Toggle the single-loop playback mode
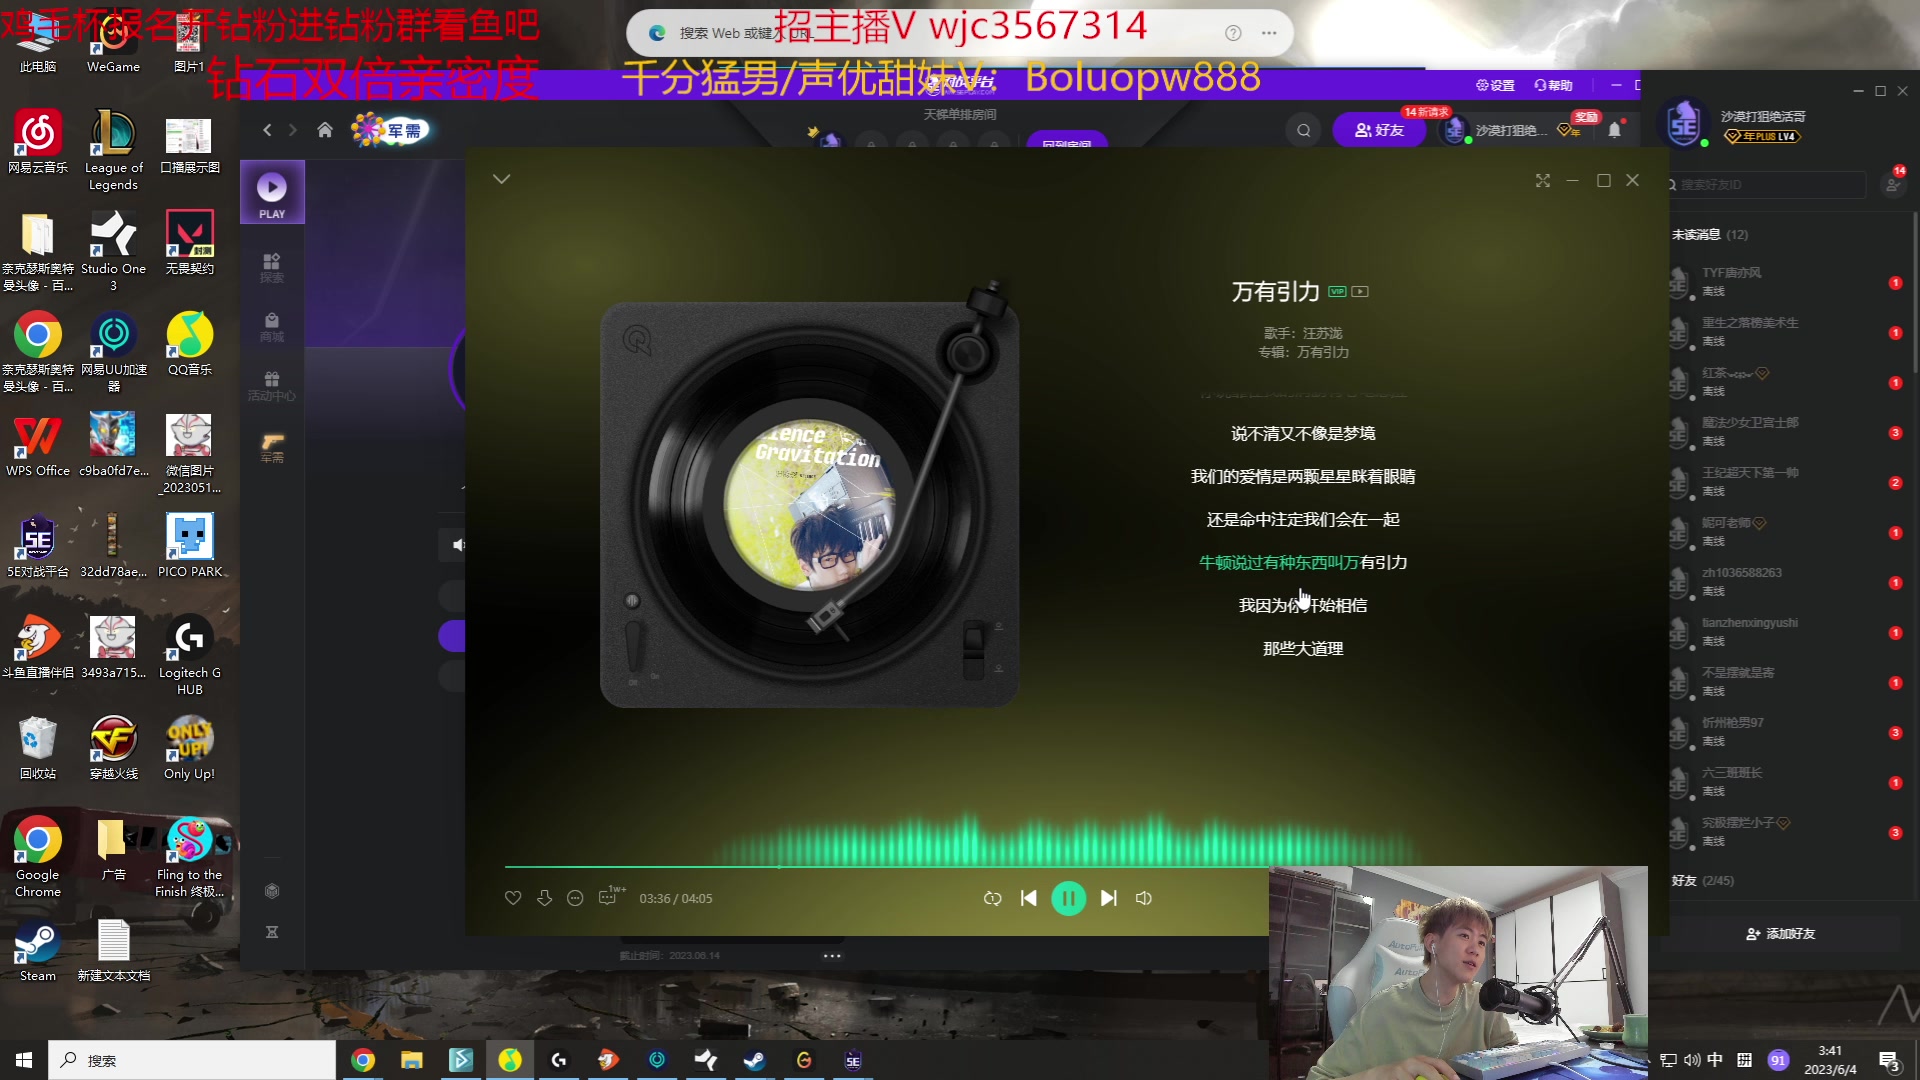The image size is (1920, 1080). tap(992, 898)
